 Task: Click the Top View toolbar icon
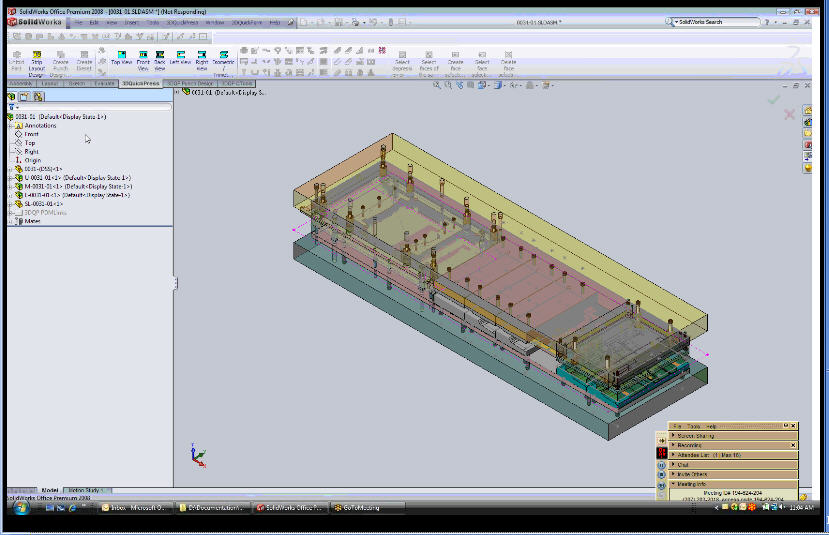click(122, 56)
